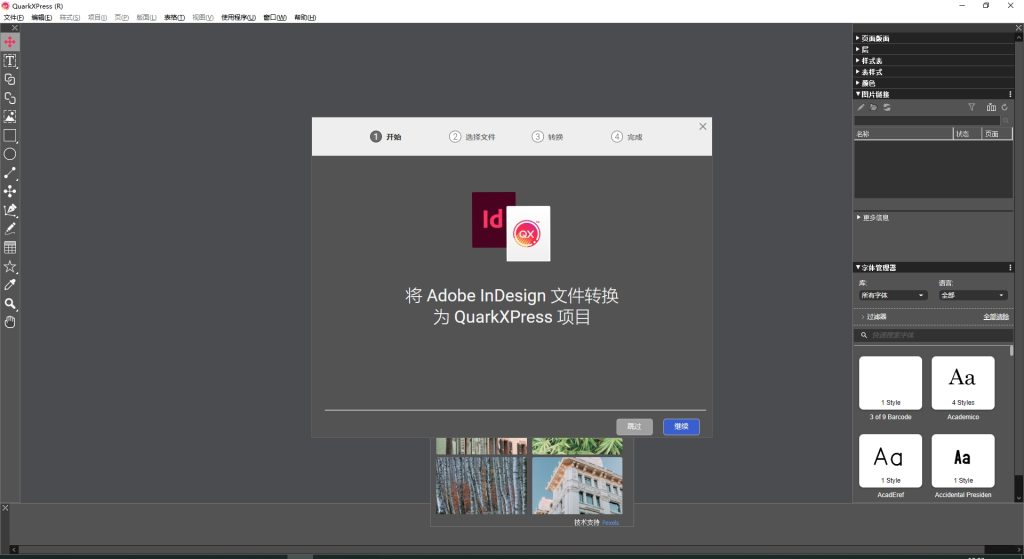Open the 图片链接 panel options menu dots
The height and width of the screenshot is (559, 1024).
[1010, 94]
